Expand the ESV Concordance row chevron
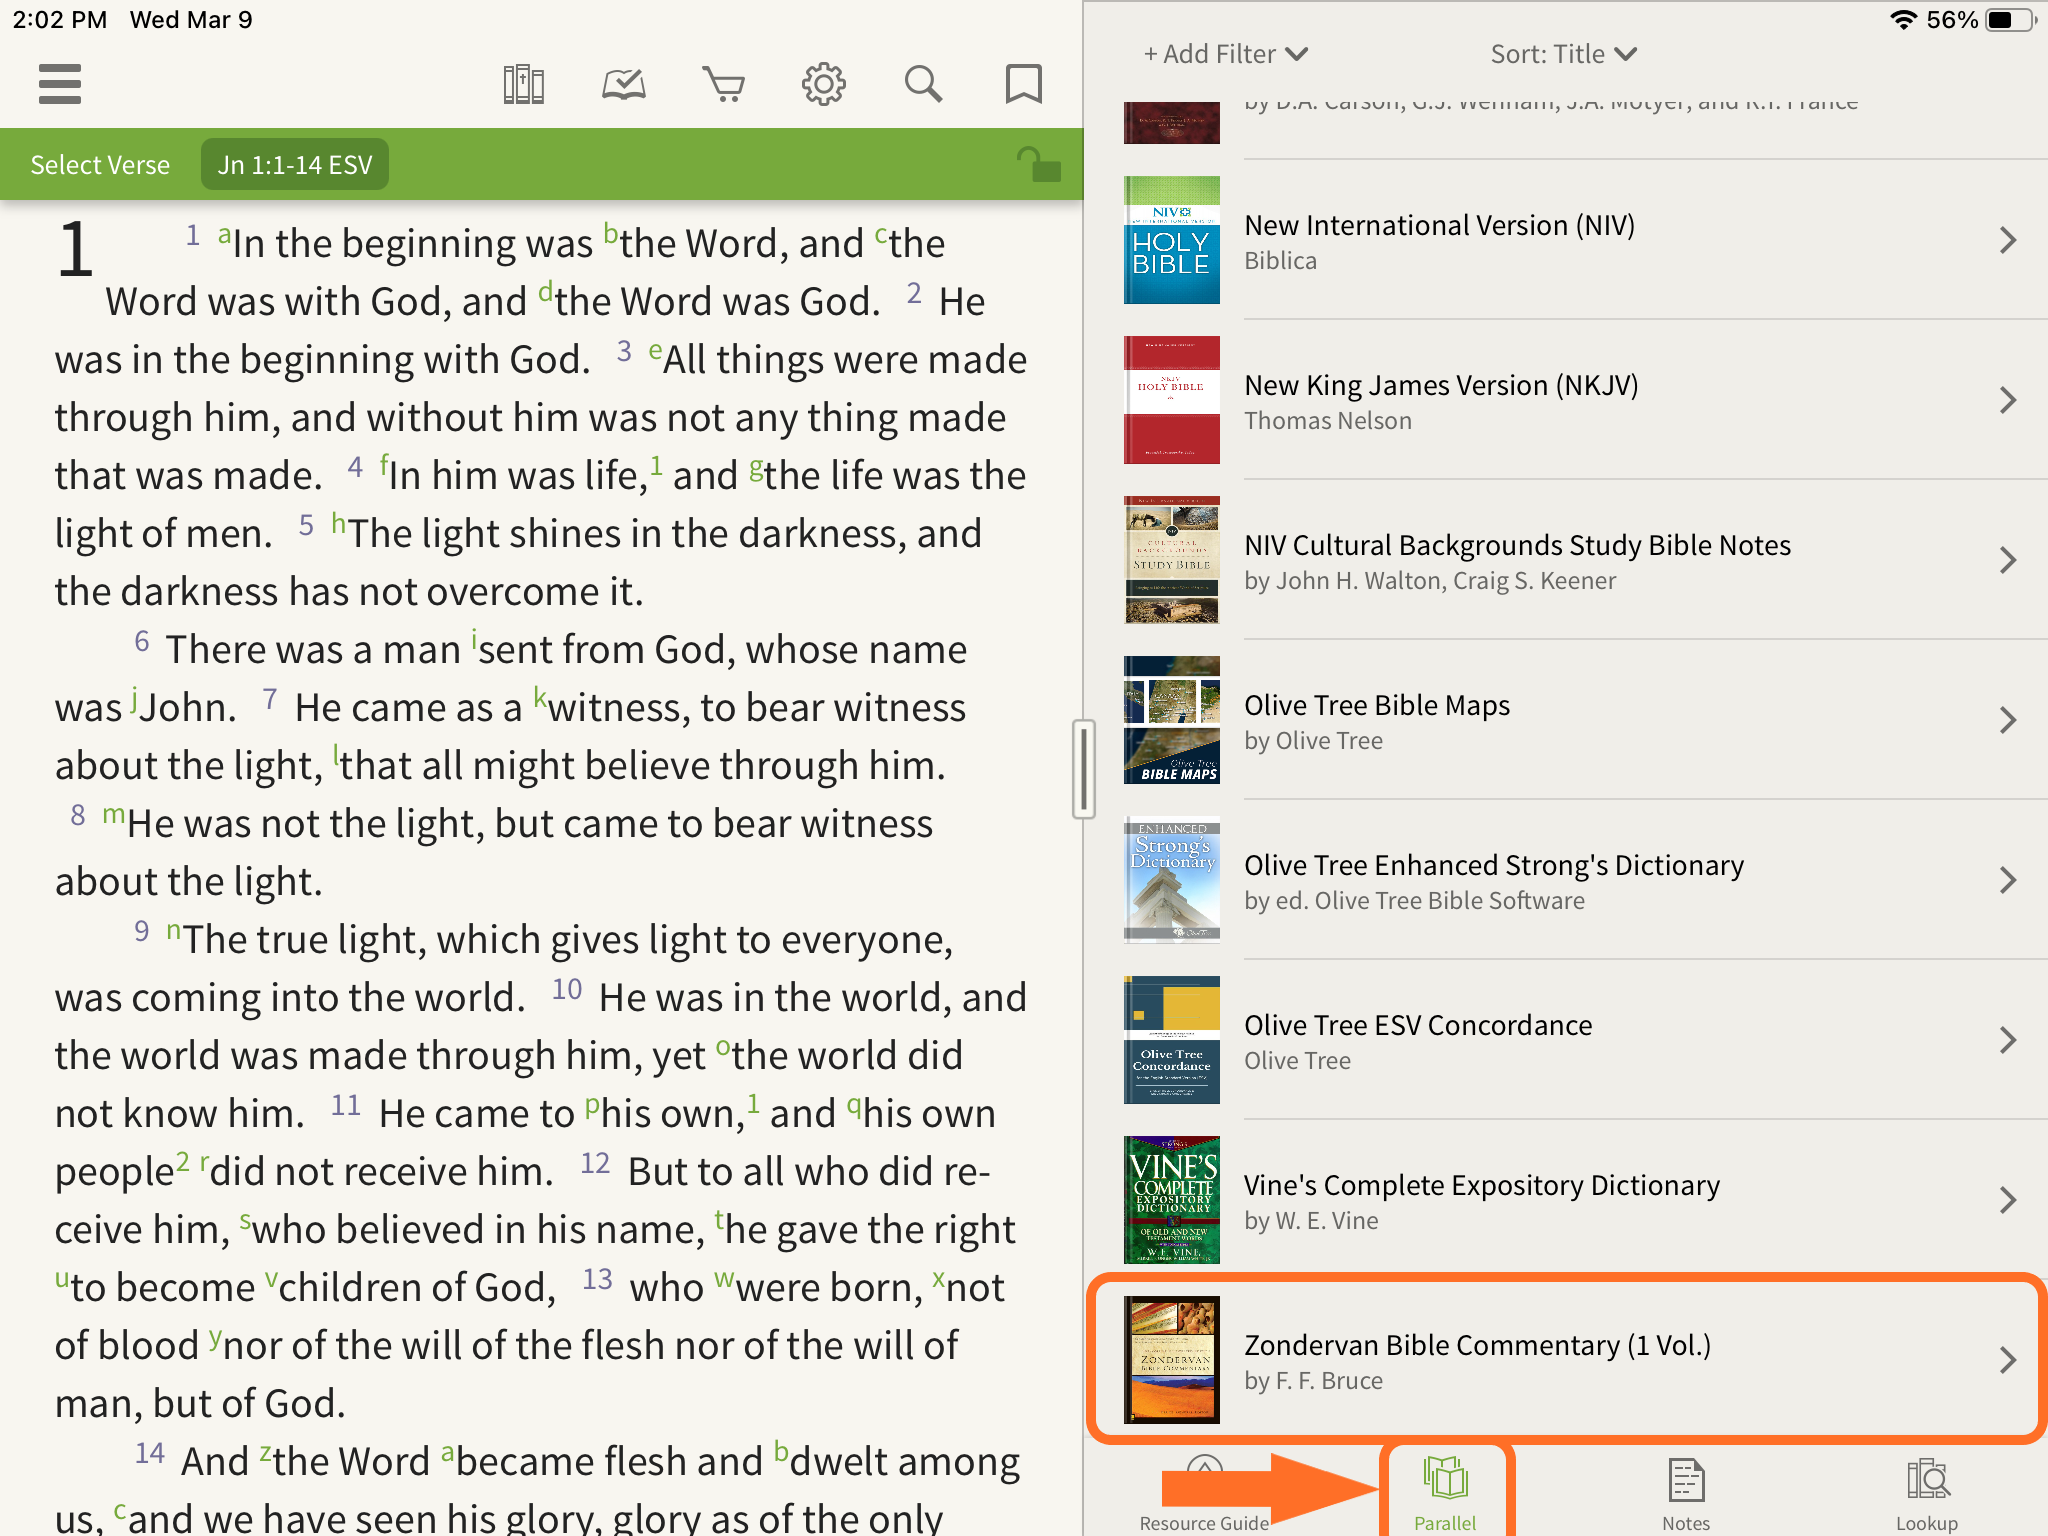The image size is (2048, 1536). (2007, 1040)
